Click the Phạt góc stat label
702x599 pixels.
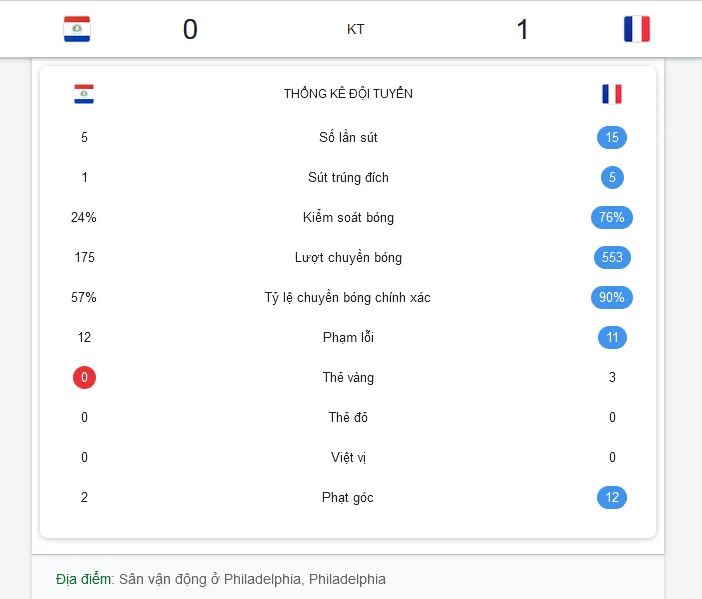348,497
